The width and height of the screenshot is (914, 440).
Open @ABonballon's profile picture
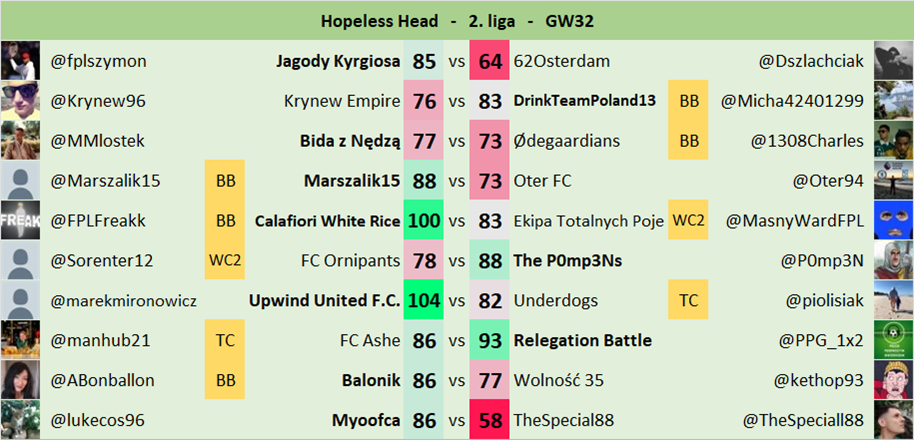coord(20,380)
